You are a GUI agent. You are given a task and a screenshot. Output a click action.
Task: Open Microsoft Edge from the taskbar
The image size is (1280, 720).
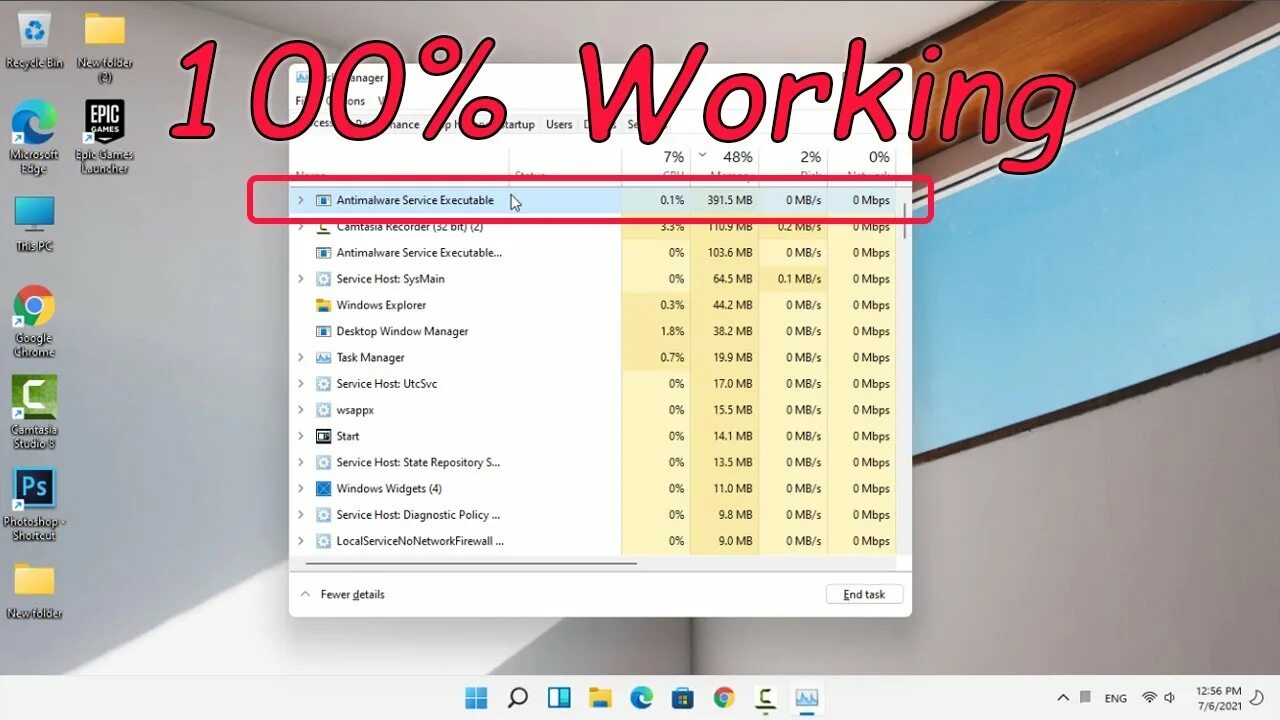click(x=641, y=697)
